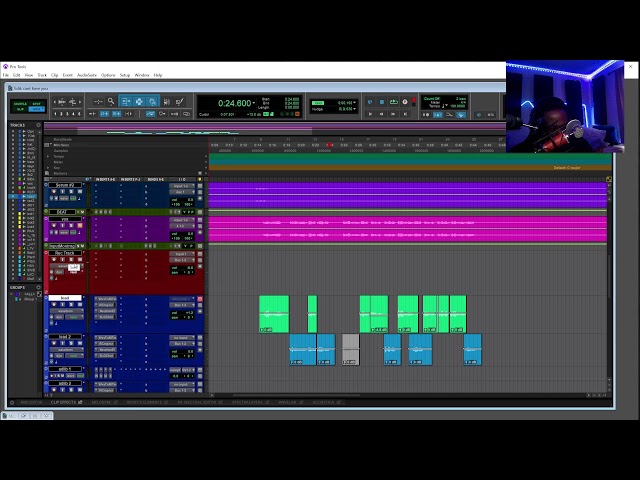
Task: Select the Scrubber tool
Action: point(167,102)
